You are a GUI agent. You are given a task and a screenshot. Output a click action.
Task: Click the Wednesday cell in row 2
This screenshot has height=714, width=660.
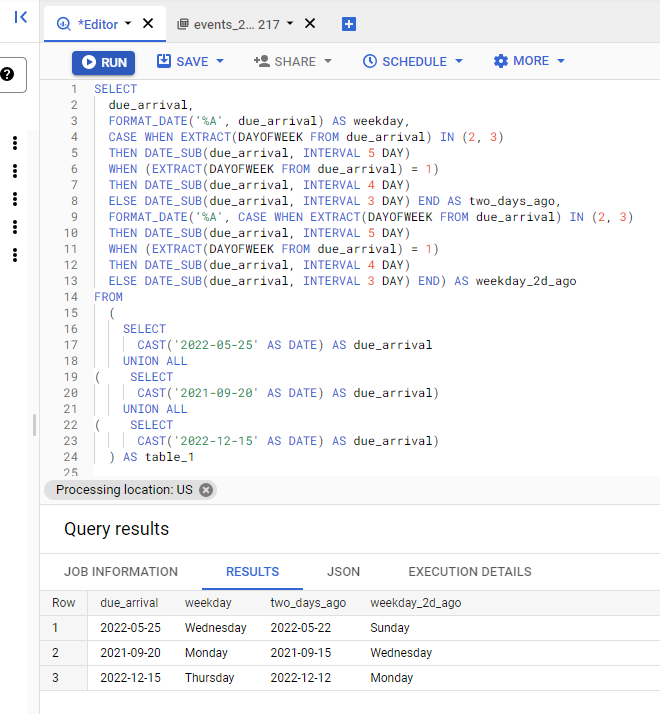401,653
